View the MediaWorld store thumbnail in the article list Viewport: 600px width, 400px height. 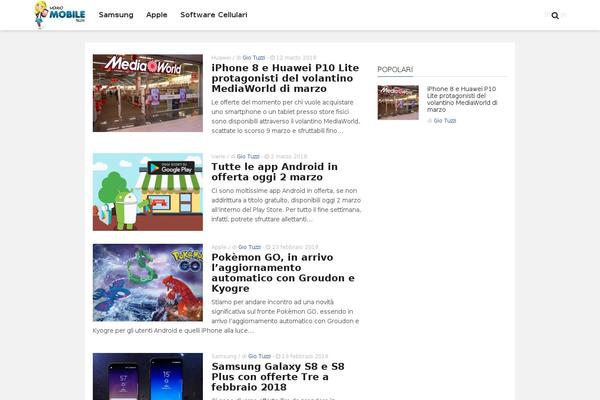pos(148,93)
